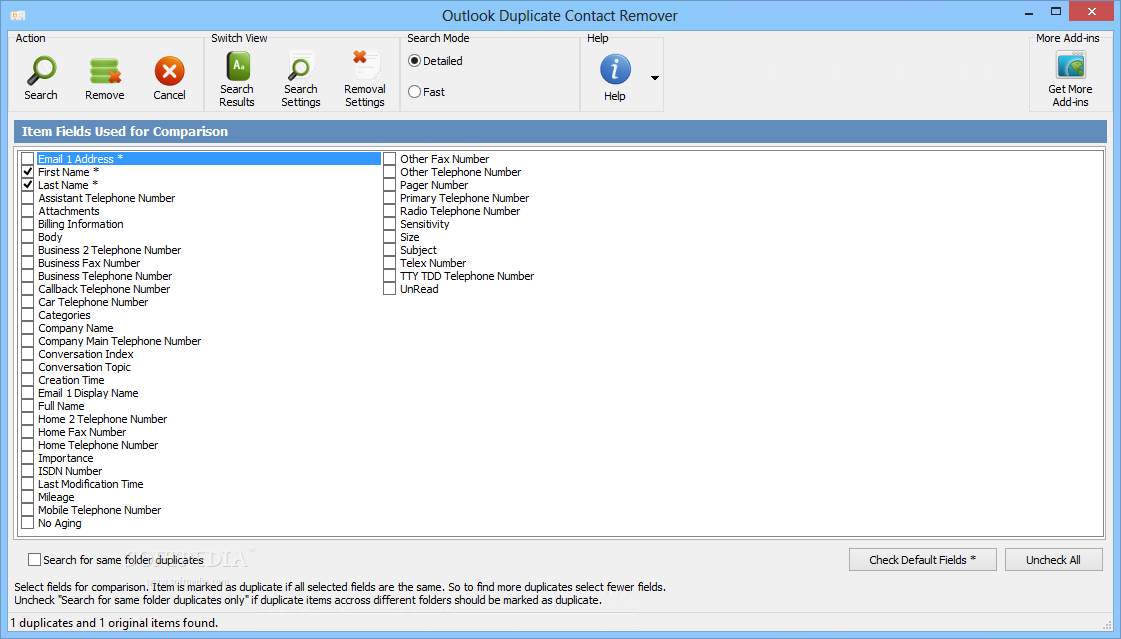Select the Size label
Screen dimensions: 1121x639
(x=410, y=237)
